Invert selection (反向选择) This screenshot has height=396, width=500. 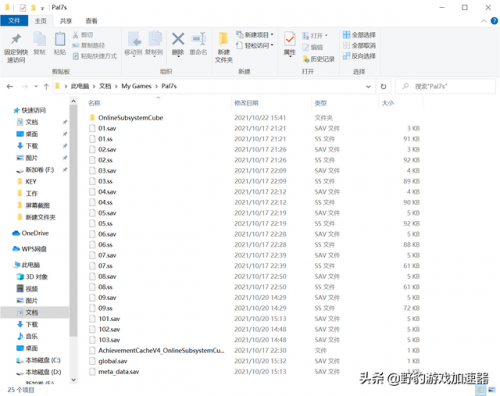coord(359,56)
